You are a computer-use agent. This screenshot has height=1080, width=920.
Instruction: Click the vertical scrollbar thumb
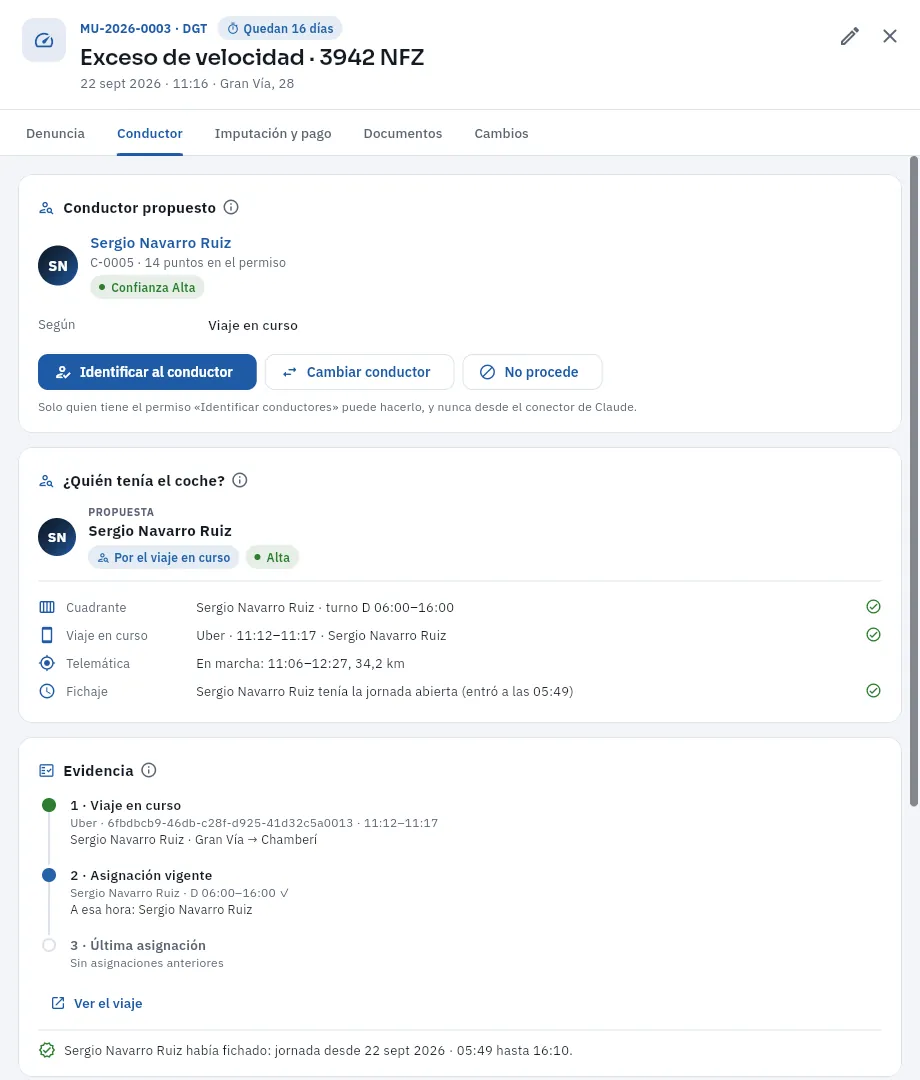pos(914,481)
